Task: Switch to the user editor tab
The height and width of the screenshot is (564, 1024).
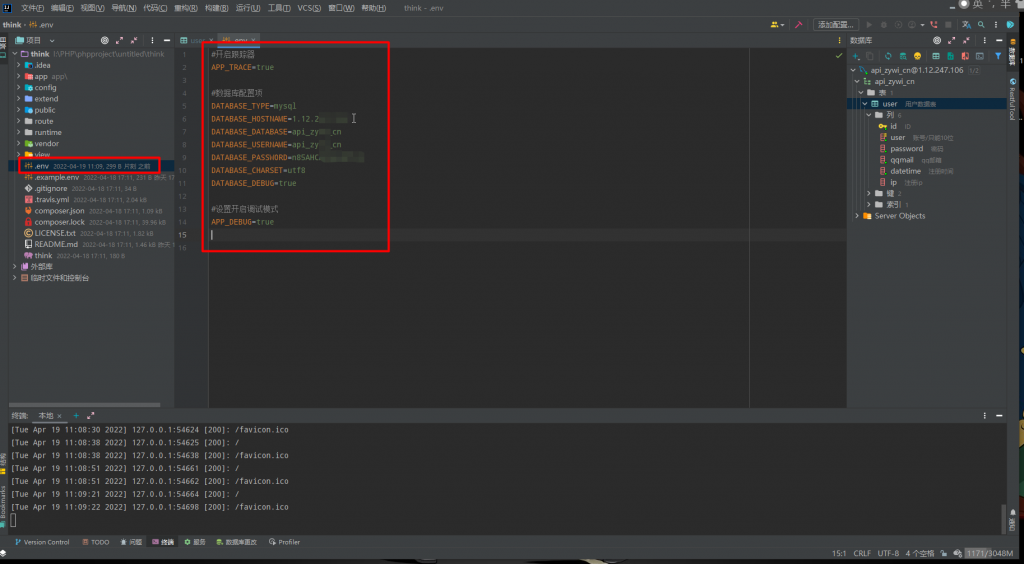Action: pos(194,40)
